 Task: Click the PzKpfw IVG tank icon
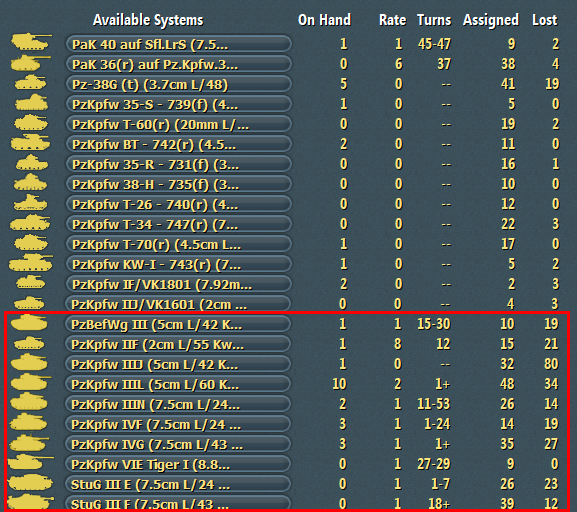[x=29, y=442]
